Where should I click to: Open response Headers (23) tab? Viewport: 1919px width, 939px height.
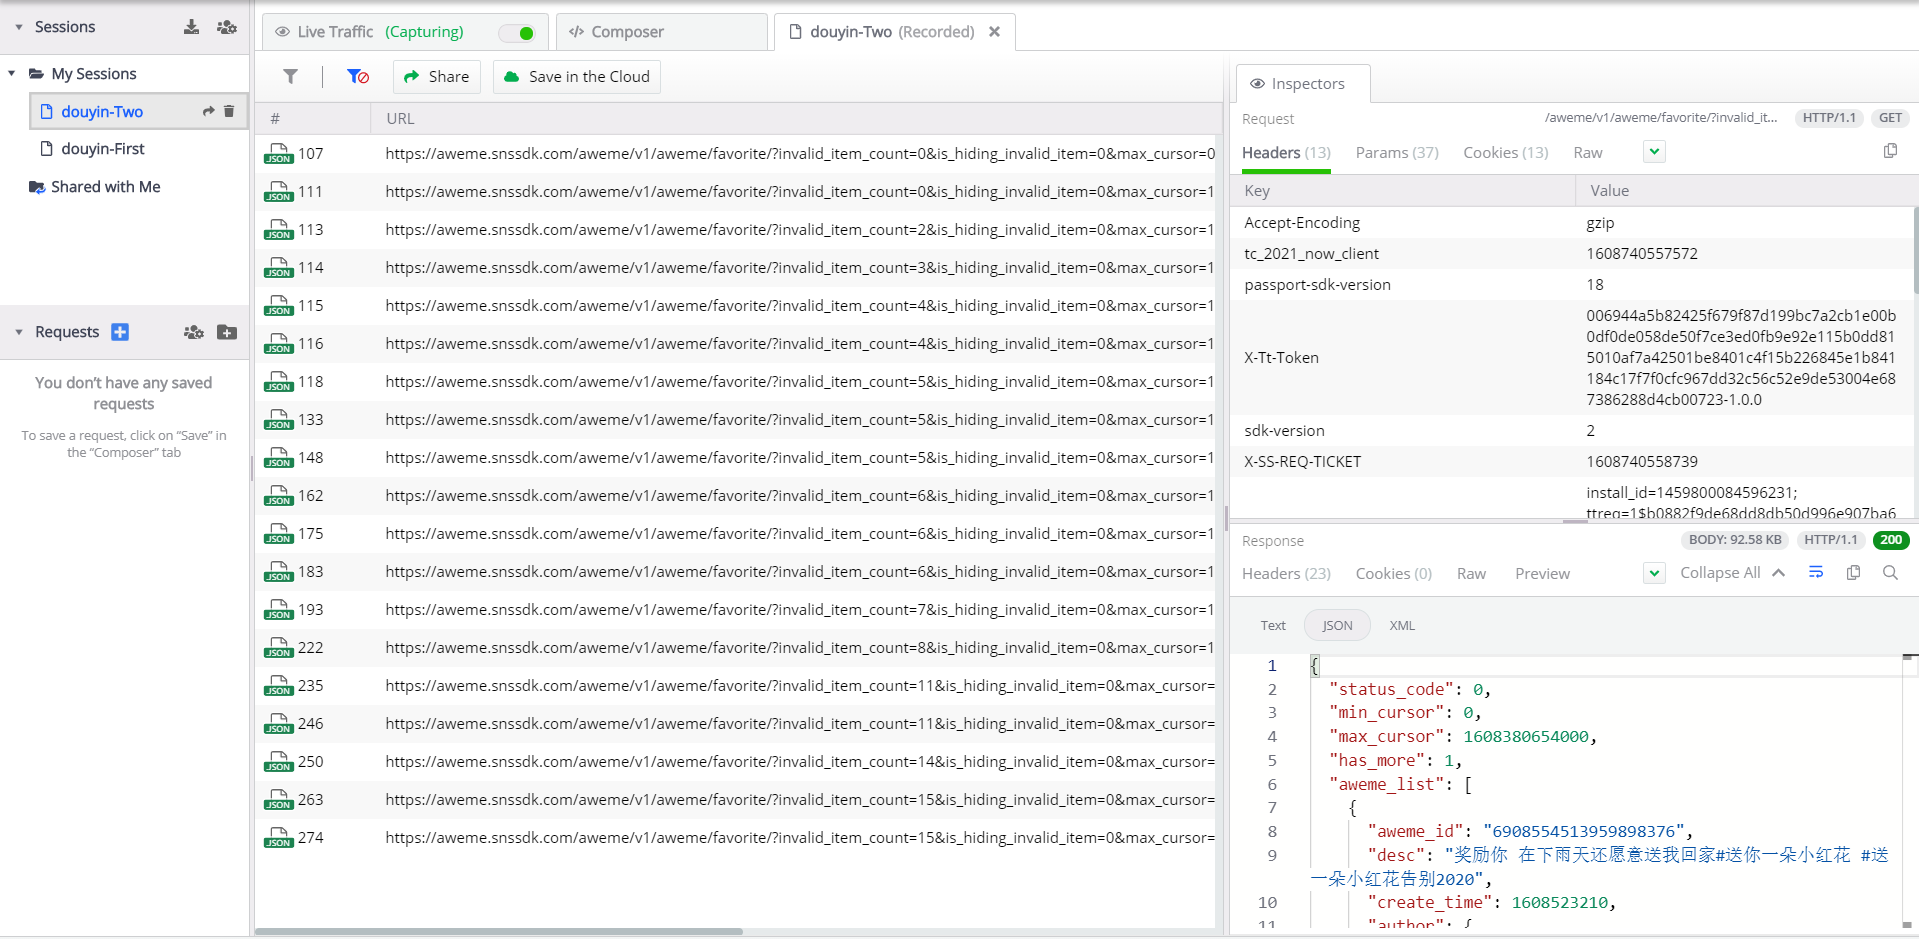pyautogui.click(x=1286, y=574)
